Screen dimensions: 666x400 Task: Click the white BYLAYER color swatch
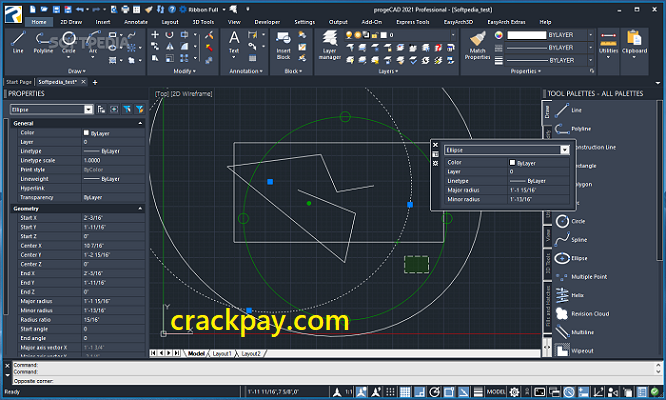527,35
